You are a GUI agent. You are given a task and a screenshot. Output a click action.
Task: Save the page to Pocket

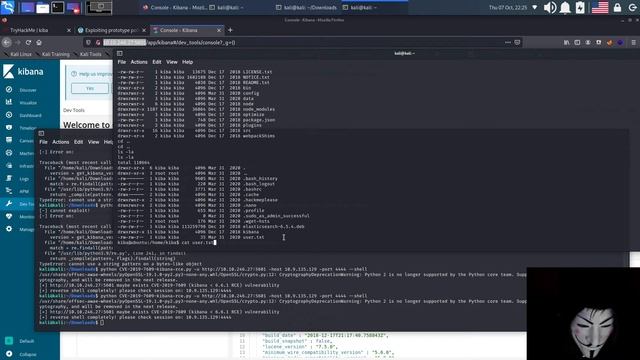pos(518,42)
